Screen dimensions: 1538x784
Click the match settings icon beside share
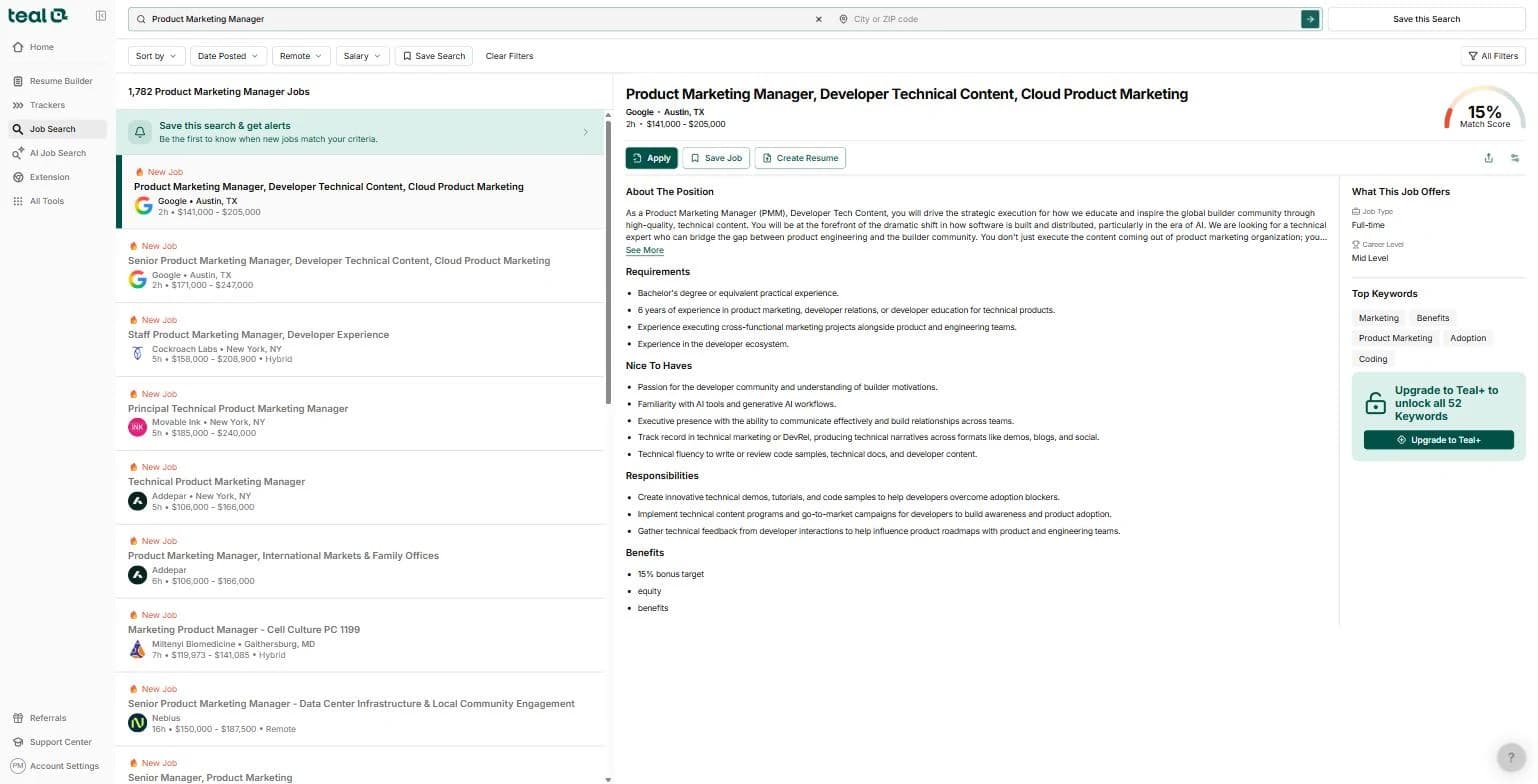(1515, 158)
